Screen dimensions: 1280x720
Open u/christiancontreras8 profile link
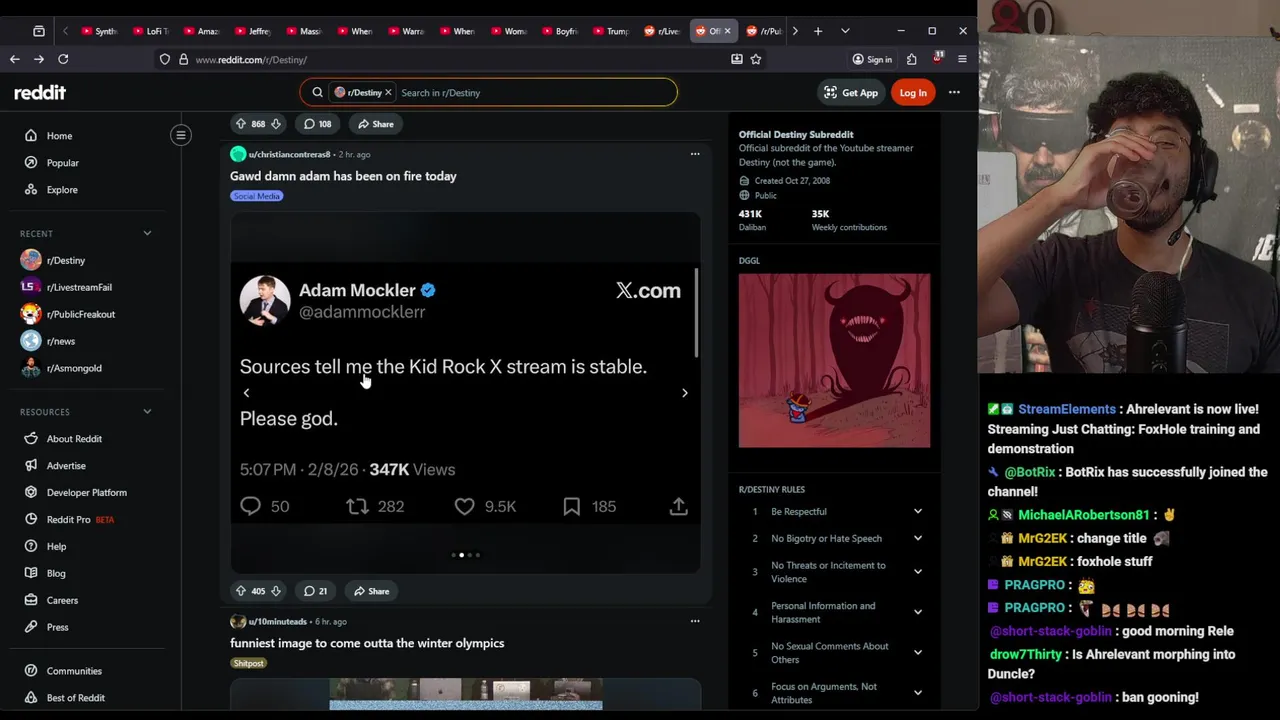coord(289,154)
